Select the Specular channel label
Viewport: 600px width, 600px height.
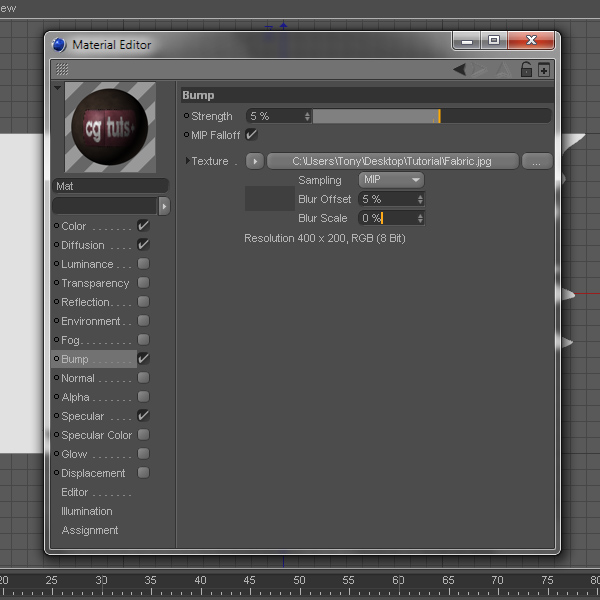coord(82,416)
